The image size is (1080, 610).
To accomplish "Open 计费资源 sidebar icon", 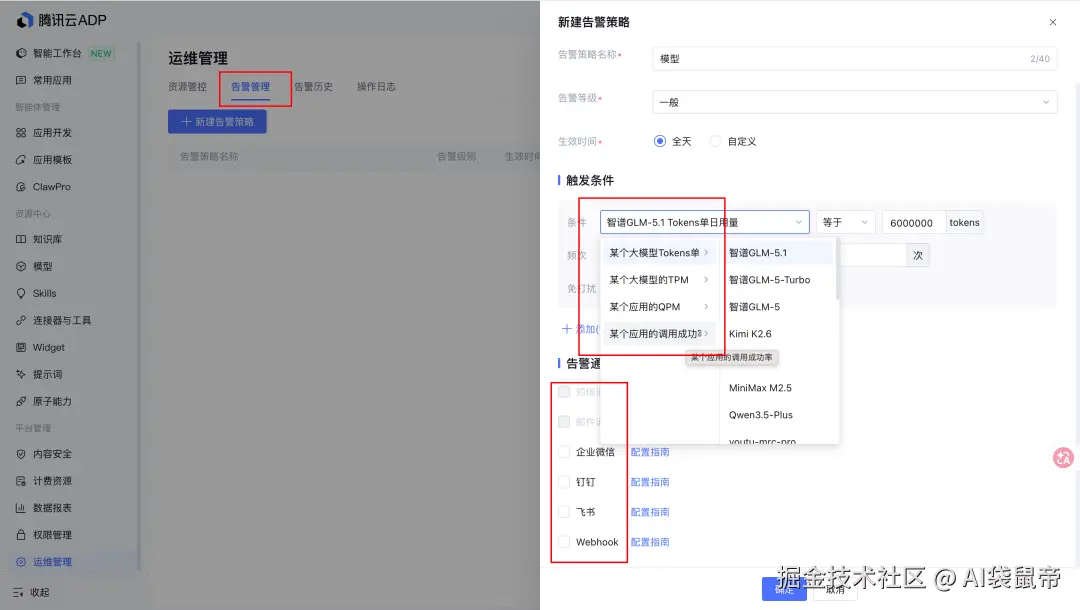I will tap(21, 481).
